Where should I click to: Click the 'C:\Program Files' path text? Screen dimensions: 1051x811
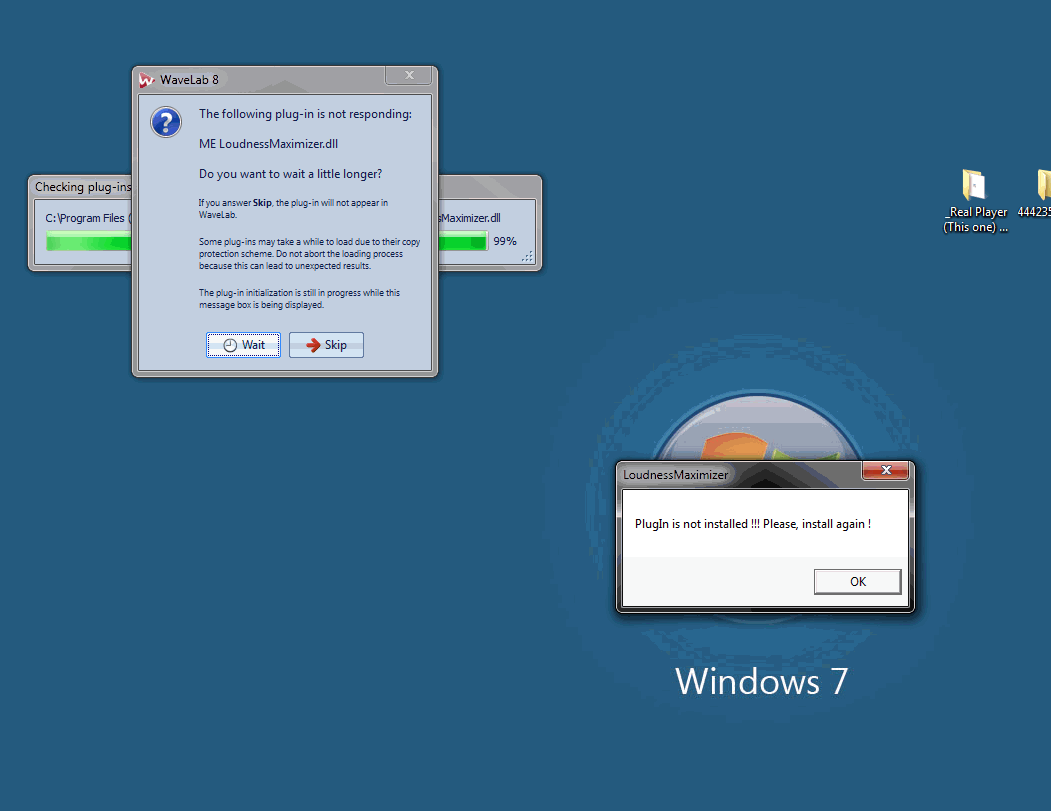(88, 219)
